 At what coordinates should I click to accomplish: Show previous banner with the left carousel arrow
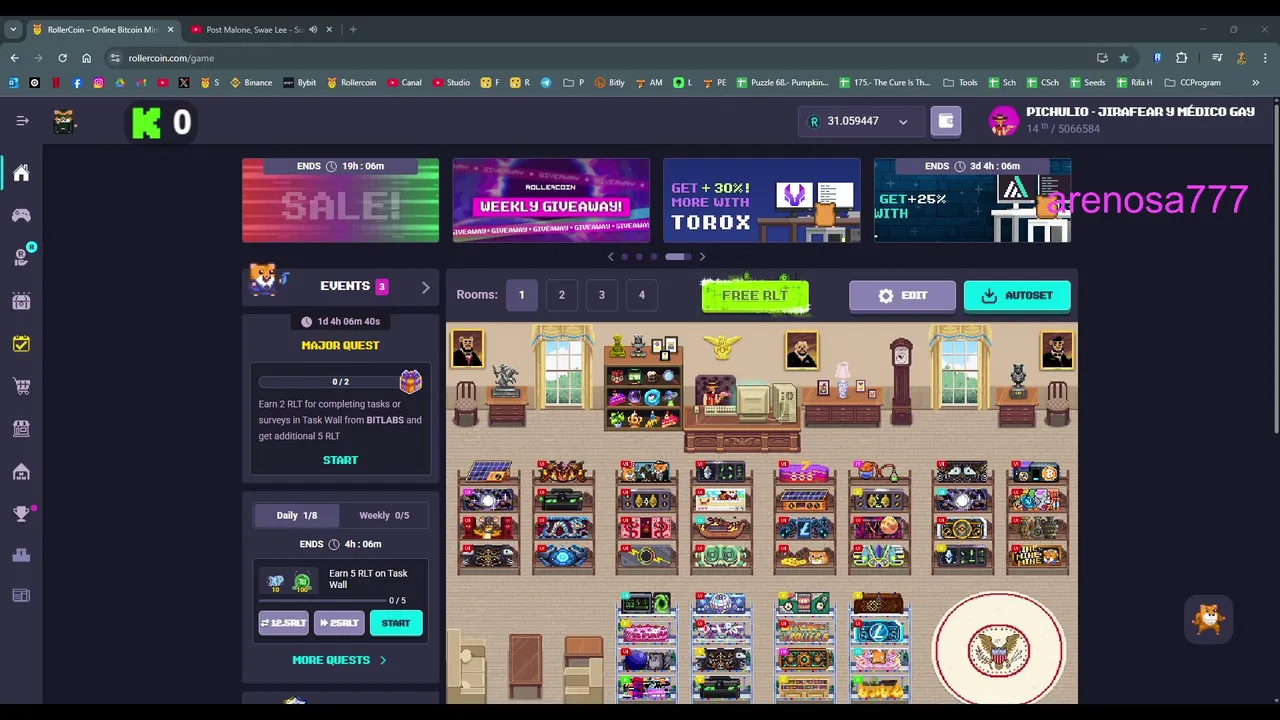611,257
